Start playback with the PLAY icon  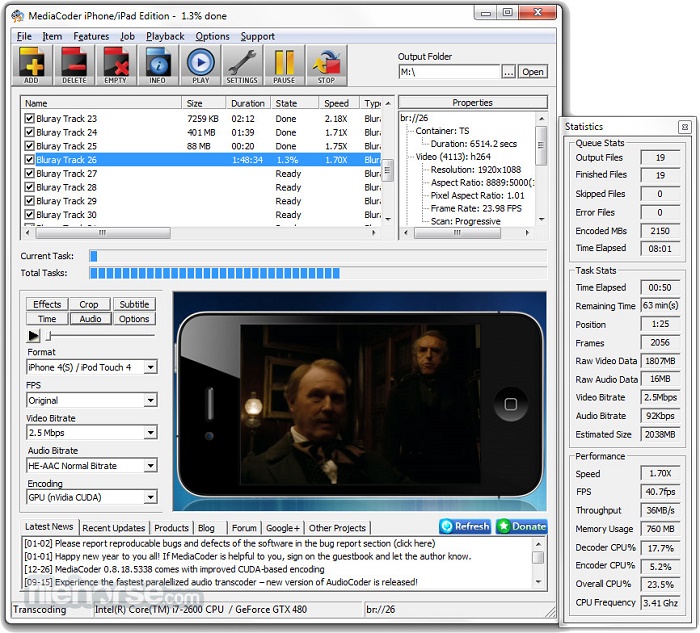(x=201, y=66)
